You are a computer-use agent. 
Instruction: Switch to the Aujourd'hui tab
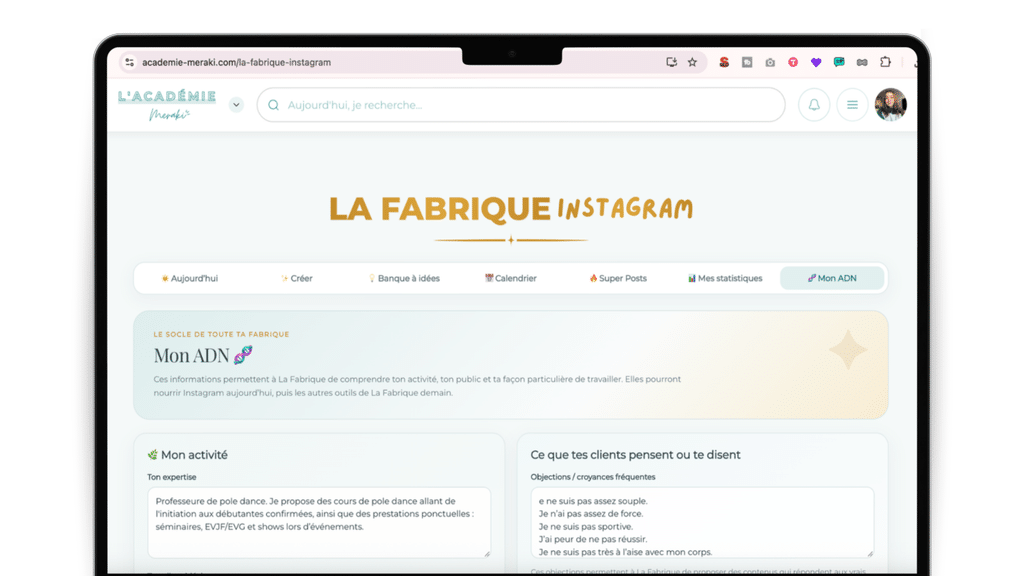pyautogui.click(x=189, y=278)
